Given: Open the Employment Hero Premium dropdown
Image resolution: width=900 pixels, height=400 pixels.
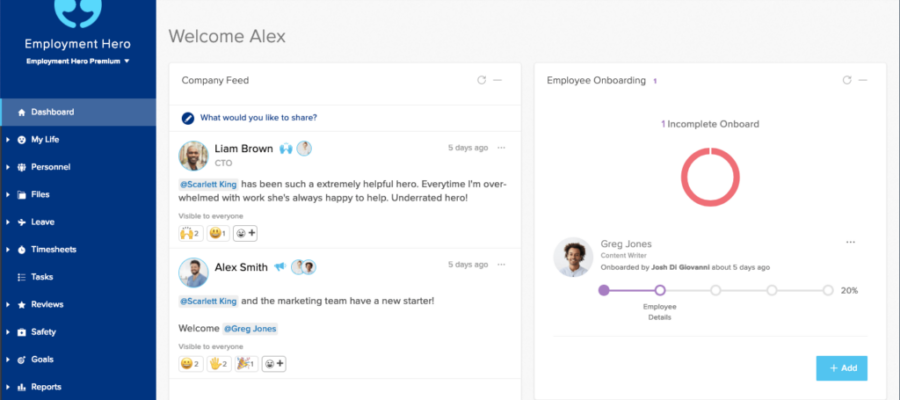Looking at the screenshot, I should [x=77, y=61].
